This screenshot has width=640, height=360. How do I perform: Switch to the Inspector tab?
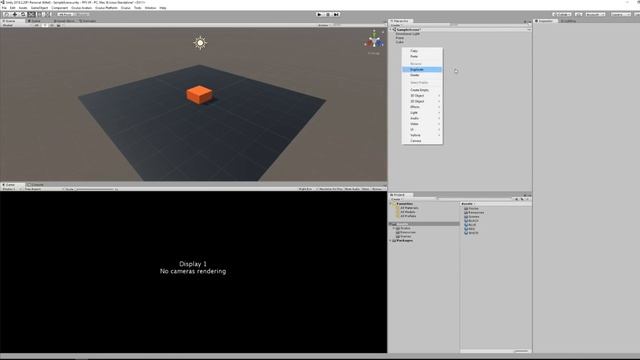tap(545, 21)
